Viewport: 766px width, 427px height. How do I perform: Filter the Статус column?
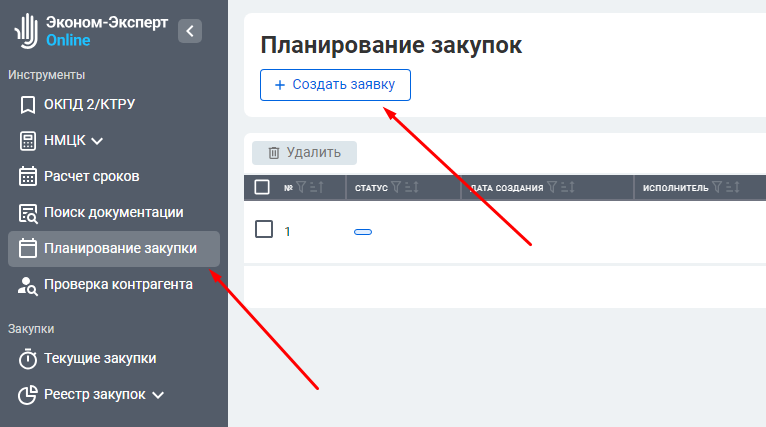(x=396, y=187)
